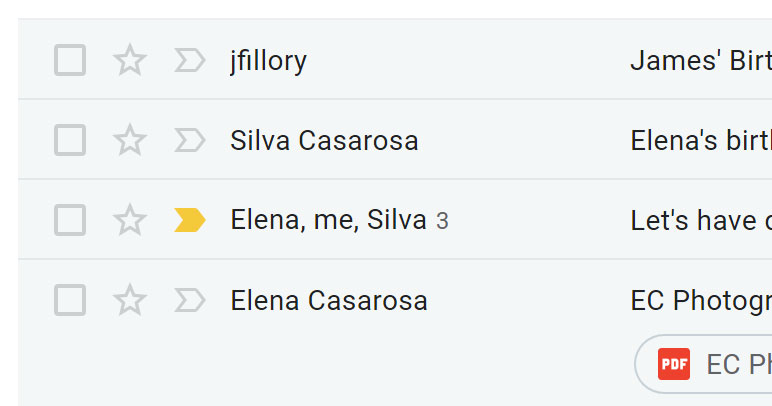Screen dimensions: 772x406
Task: Select the jfillory email checkbox
Action: click(70, 61)
